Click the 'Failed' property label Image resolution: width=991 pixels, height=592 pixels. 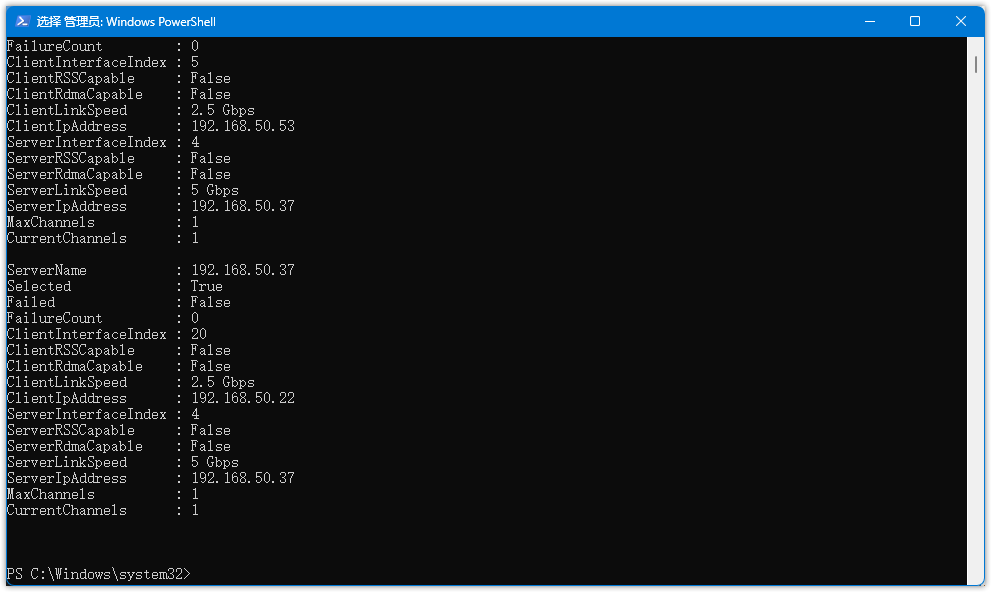click(x=31, y=302)
